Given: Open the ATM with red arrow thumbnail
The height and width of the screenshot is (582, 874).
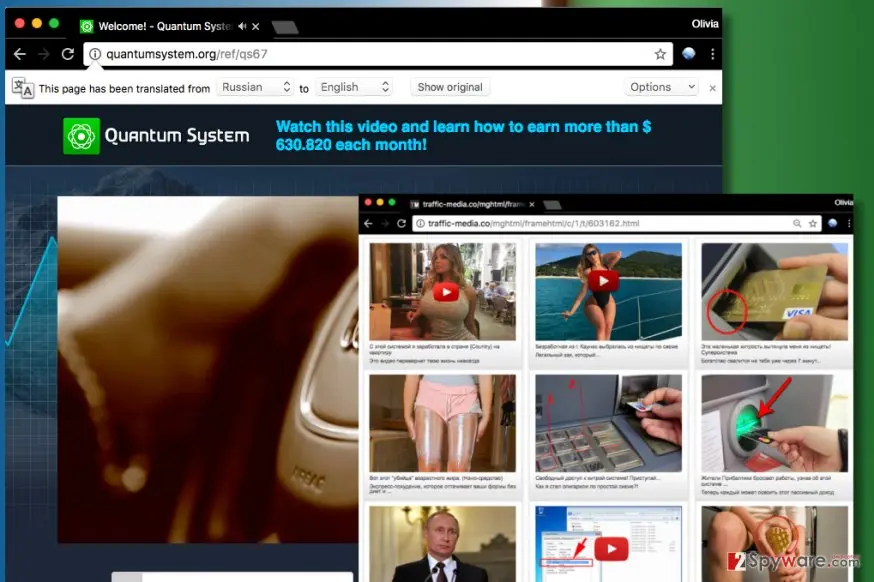Looking at the screenshot, I should (x=774, y=423).
